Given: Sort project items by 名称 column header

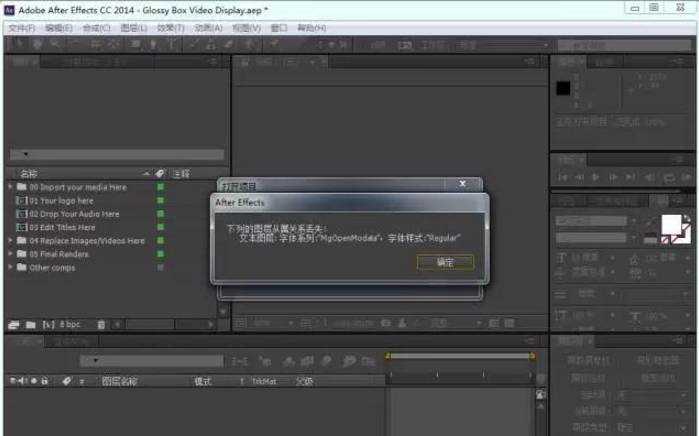Looking at the screenshot, I should coord(29,173).
